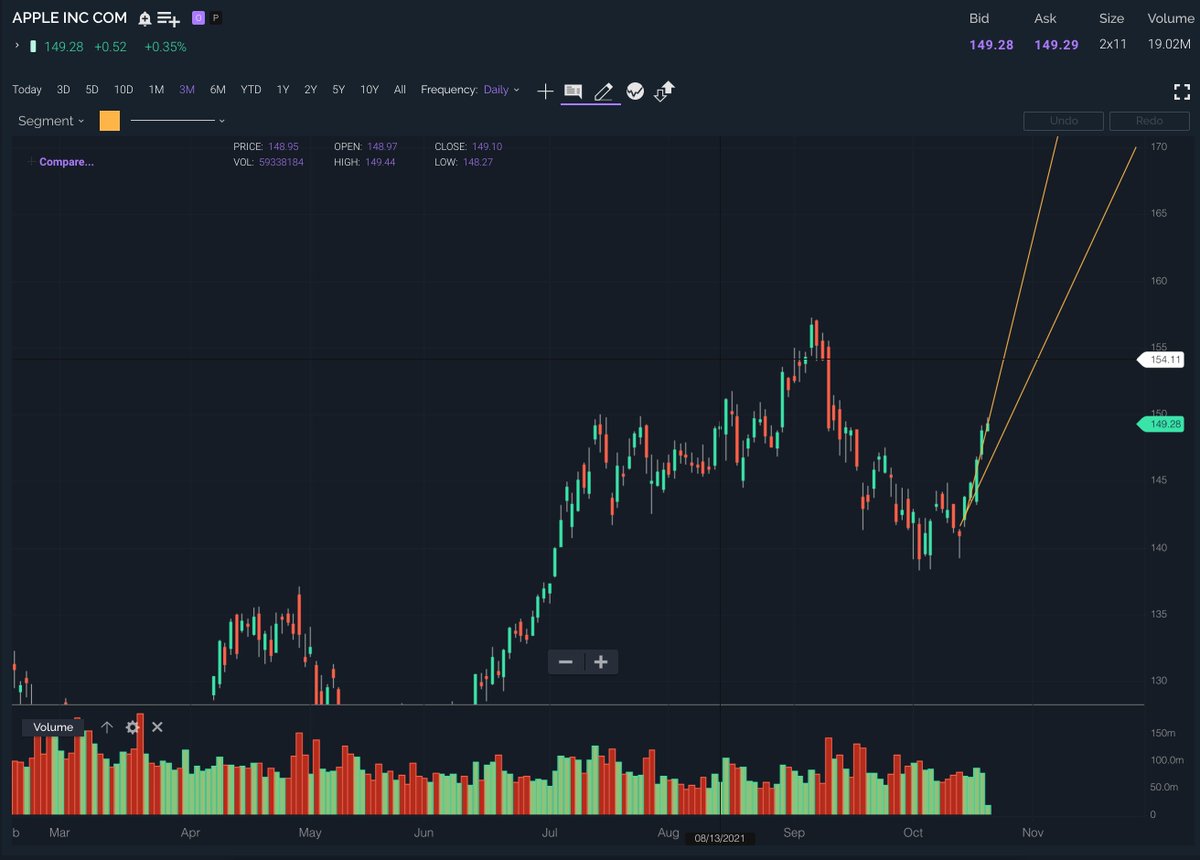Select the 3M range
The width and height of the screenshot is (1200, 860).
[187, 90]
